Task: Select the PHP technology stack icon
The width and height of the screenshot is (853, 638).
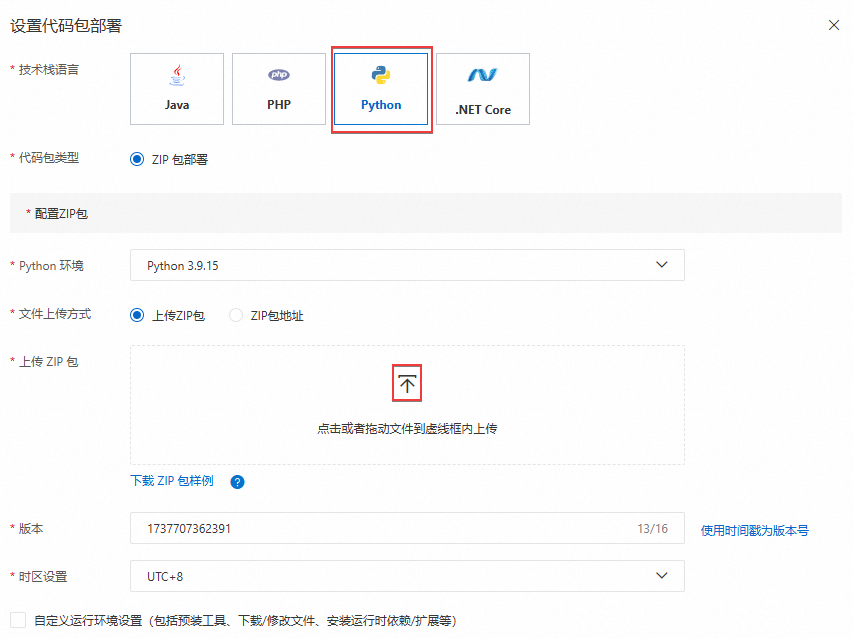Action: (x=278, y=89)
